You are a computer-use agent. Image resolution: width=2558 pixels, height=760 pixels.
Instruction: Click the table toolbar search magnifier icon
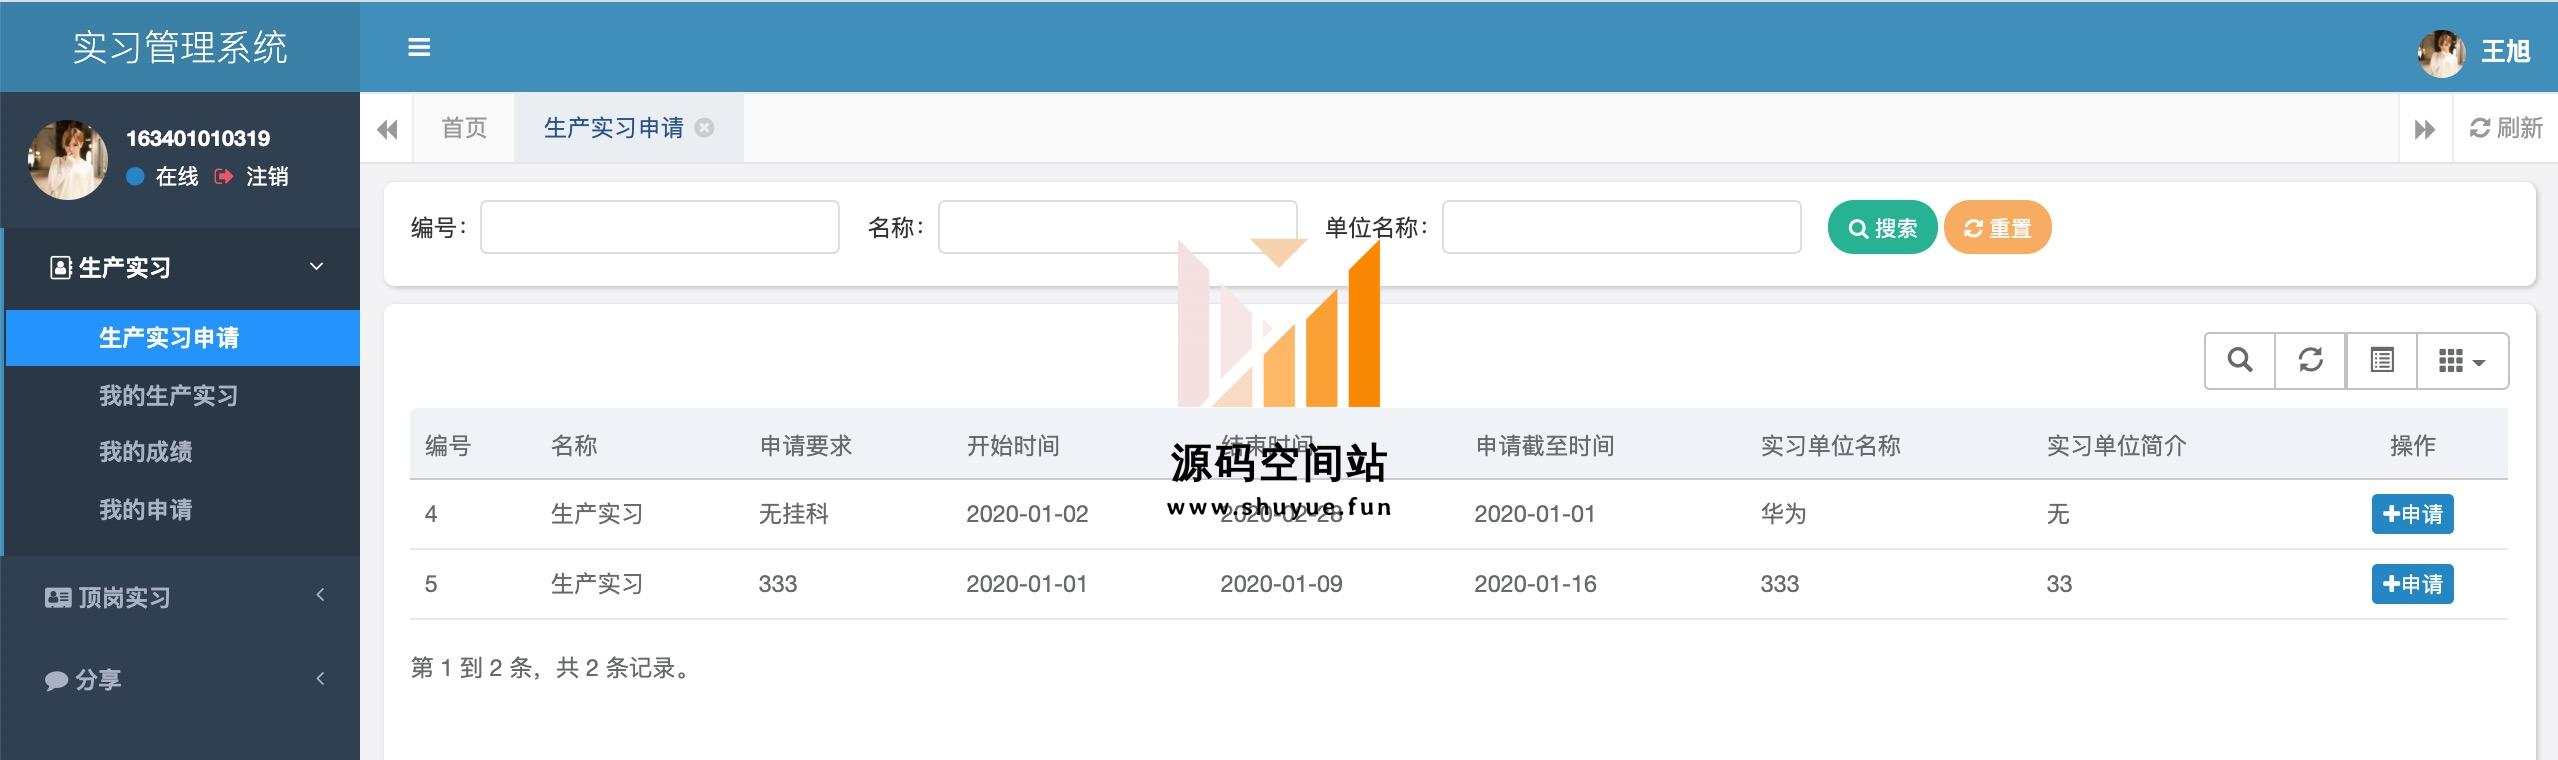tap(2240, 360)
